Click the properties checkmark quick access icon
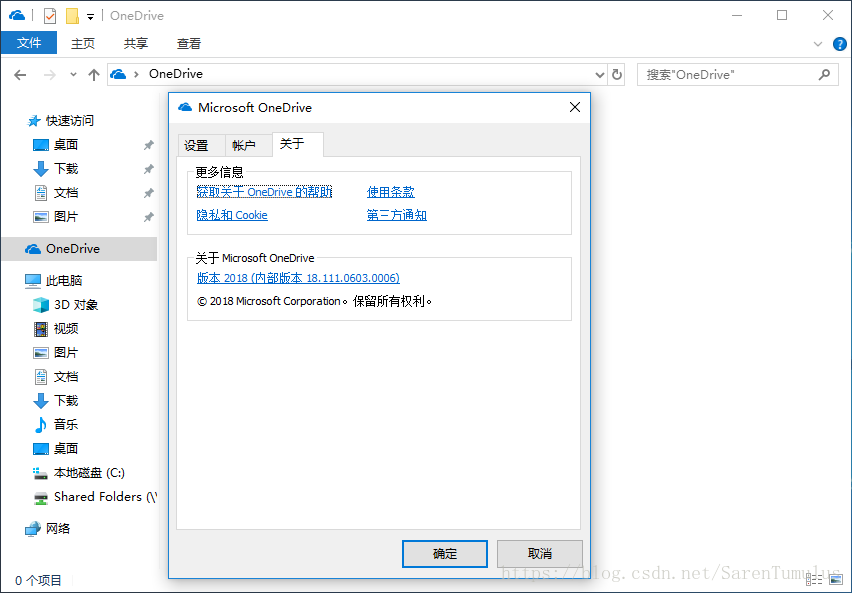The image size is (852, 593). tap(49, 16)
